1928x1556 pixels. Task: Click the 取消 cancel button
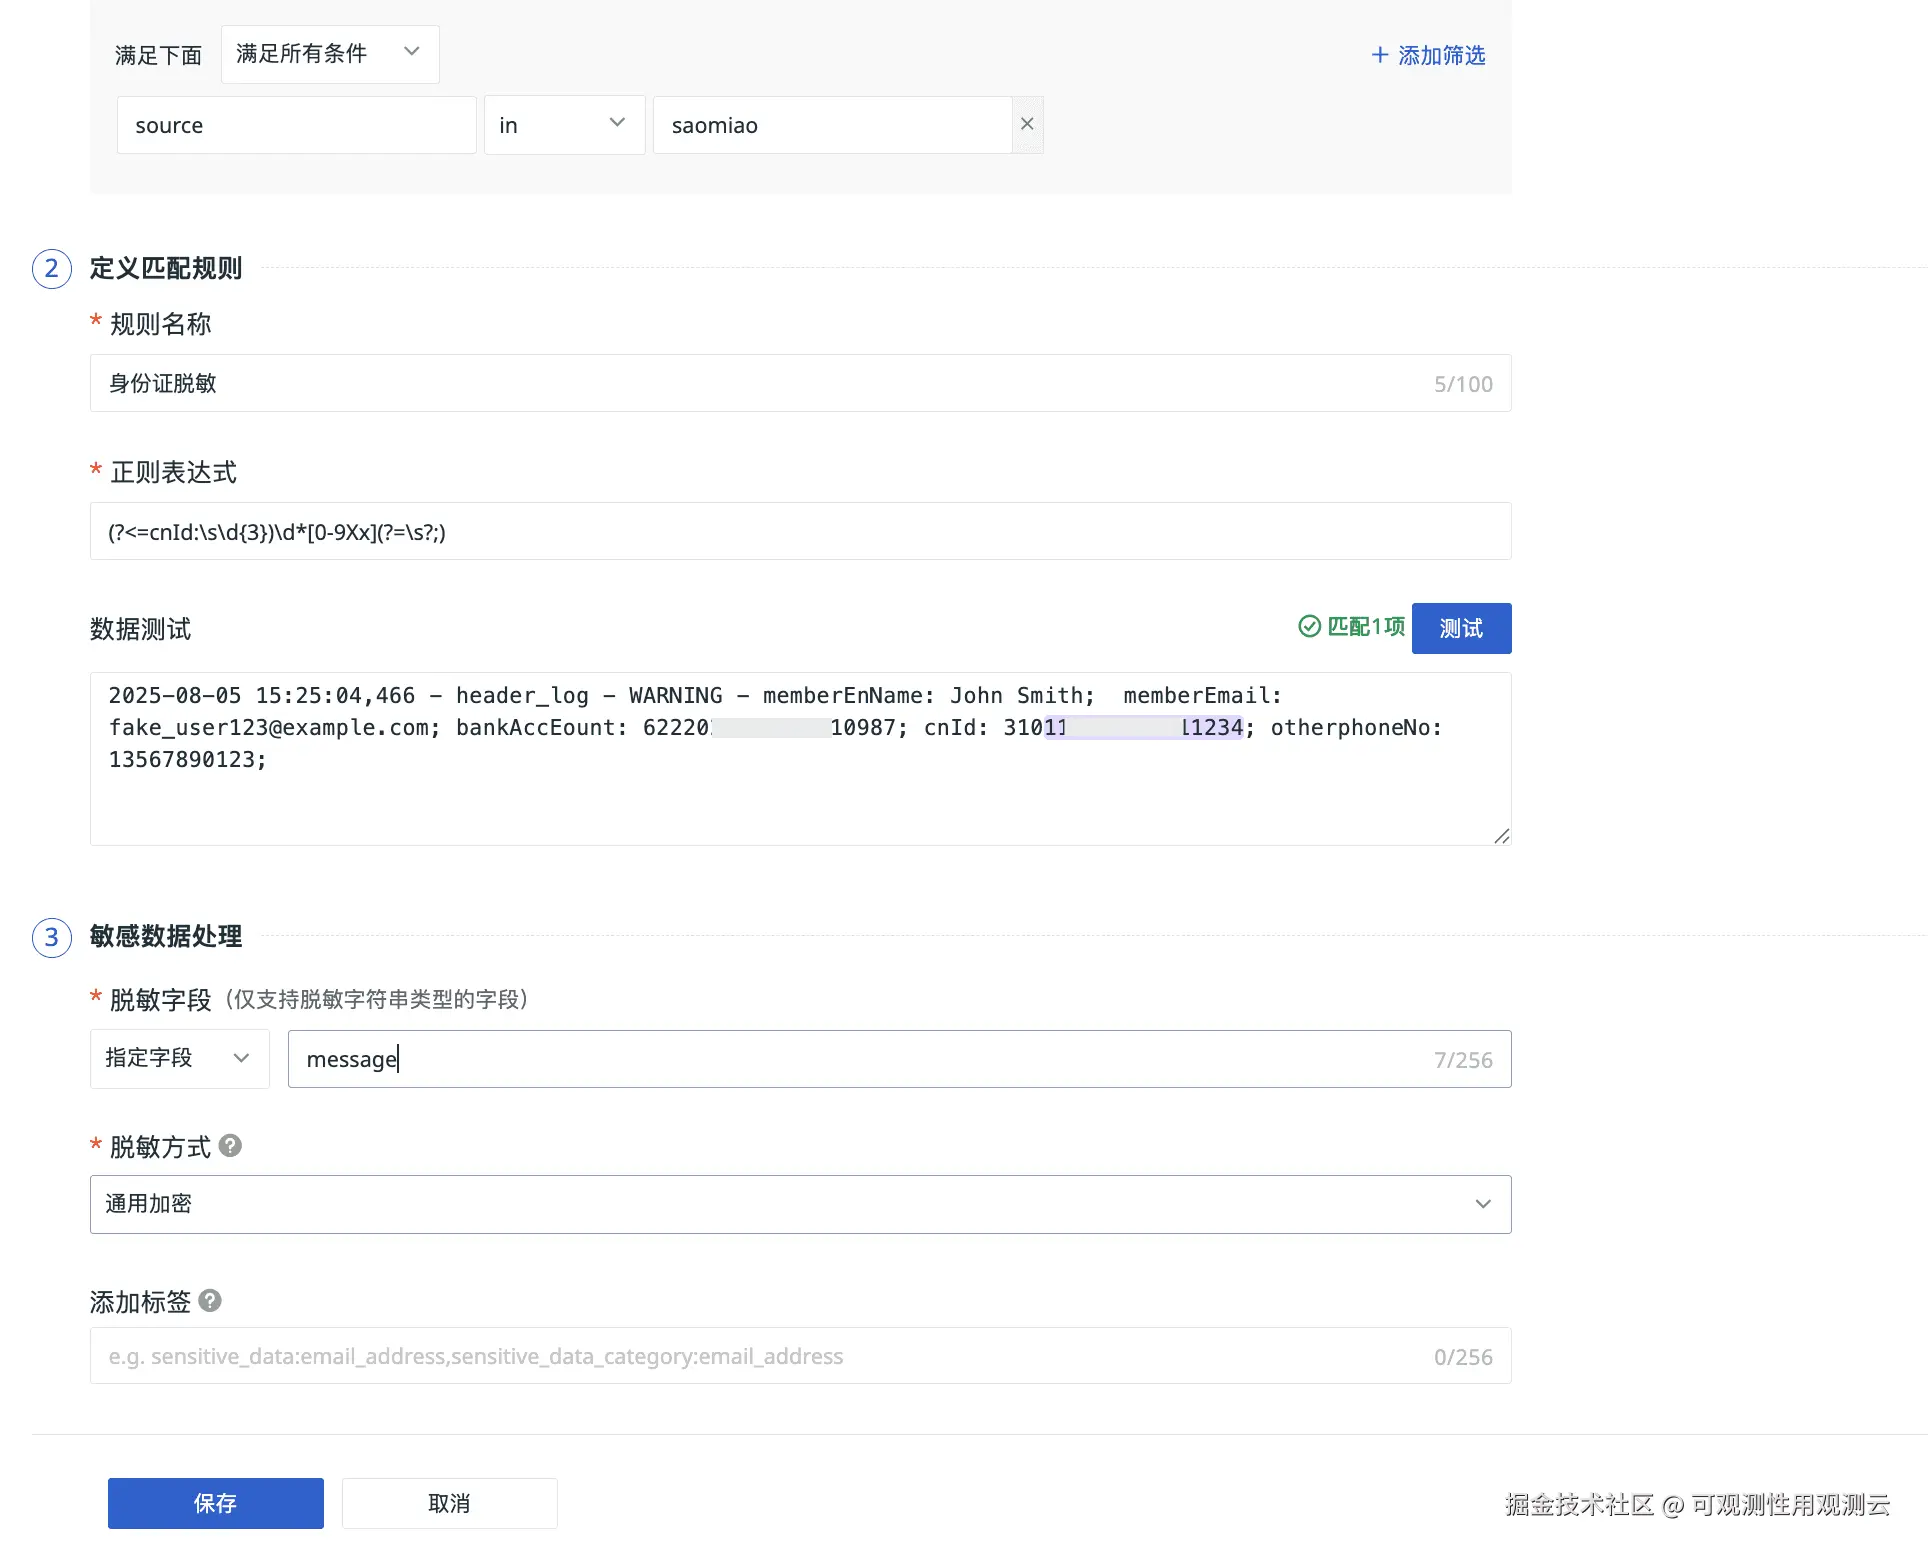(449, 1503)
